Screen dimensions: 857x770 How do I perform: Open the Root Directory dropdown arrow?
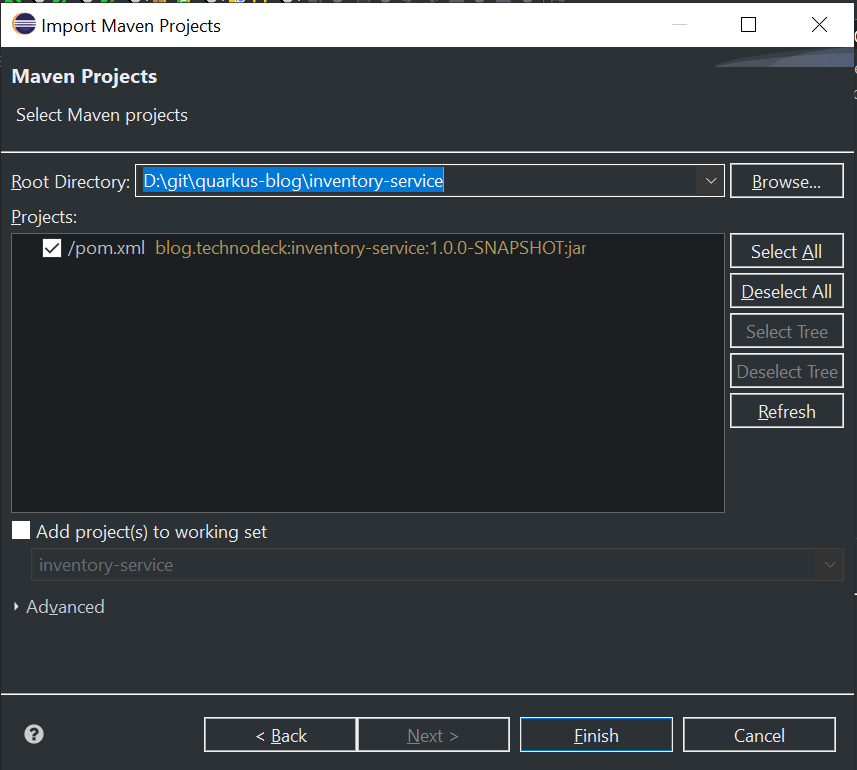(x=711, y=181)
